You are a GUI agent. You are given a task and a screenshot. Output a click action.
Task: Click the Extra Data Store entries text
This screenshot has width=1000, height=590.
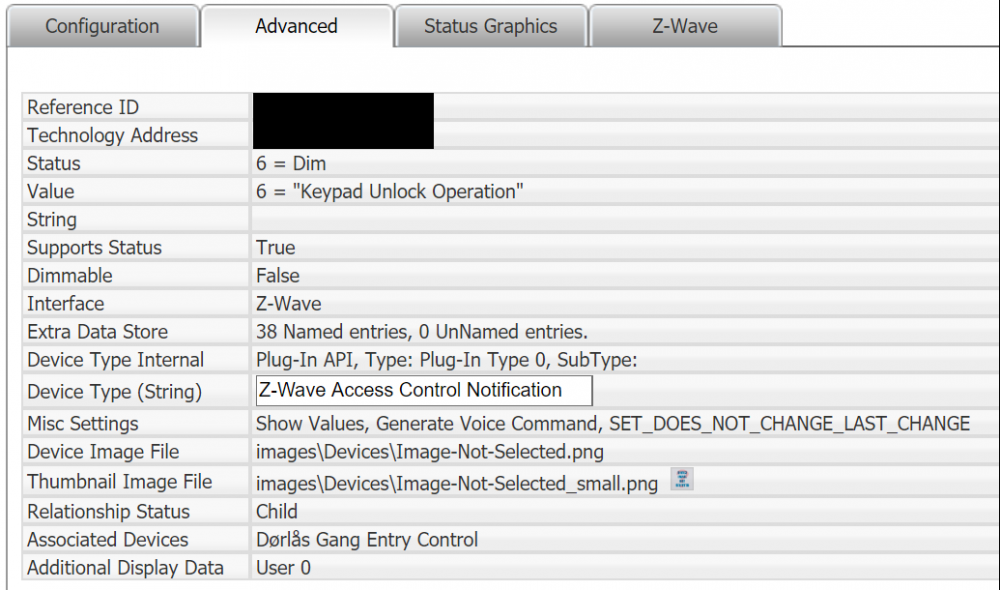coord(422,331)
